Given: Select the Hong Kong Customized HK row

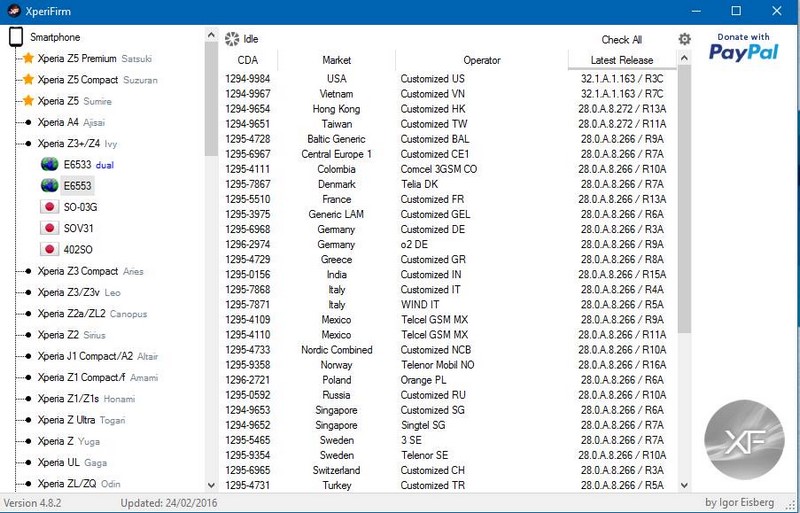Looking at the screenshot, I should click(448, 109).
